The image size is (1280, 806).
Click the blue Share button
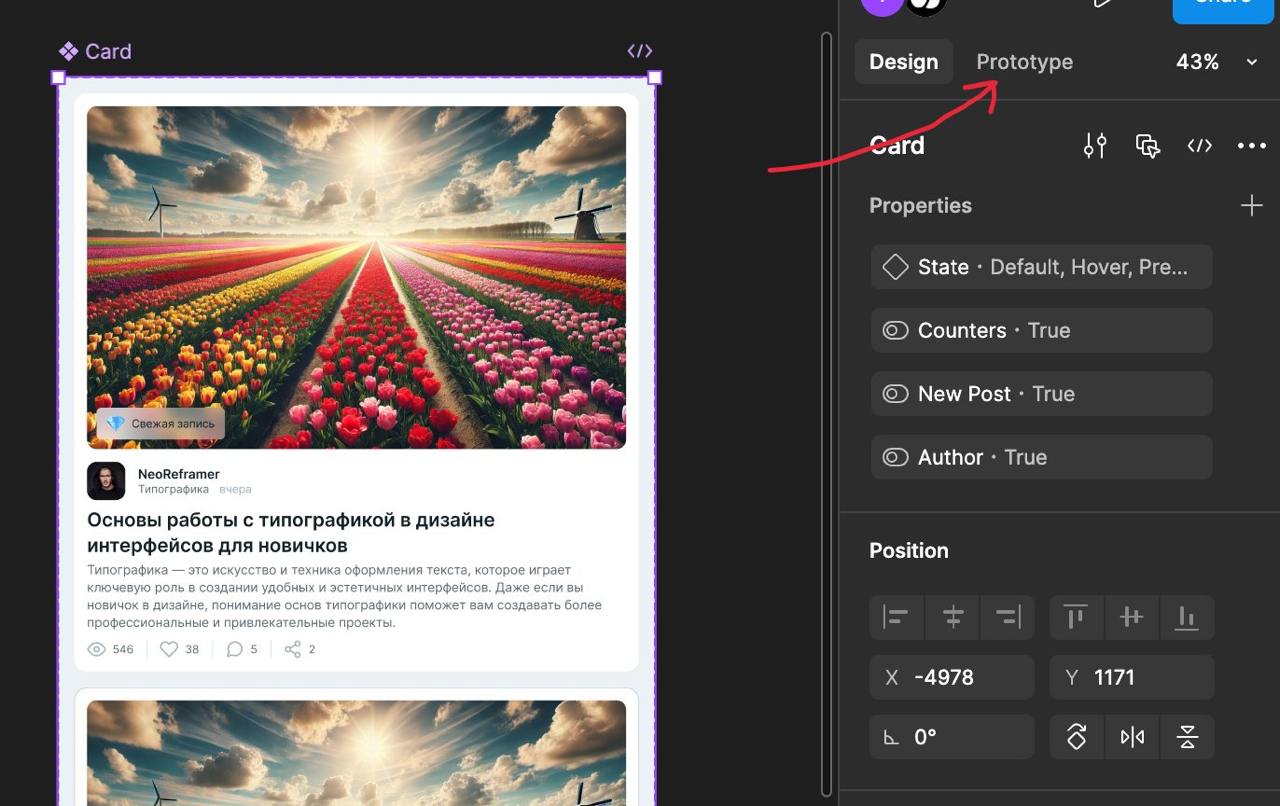1224,8
